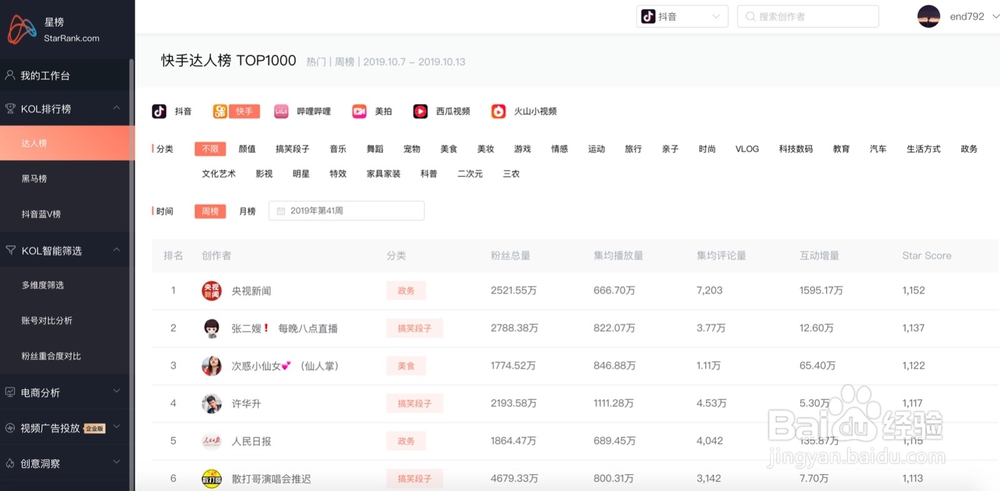Filter by VLOG category
The width and height of the screenshot is (1000, 491).
click(747, 149)
